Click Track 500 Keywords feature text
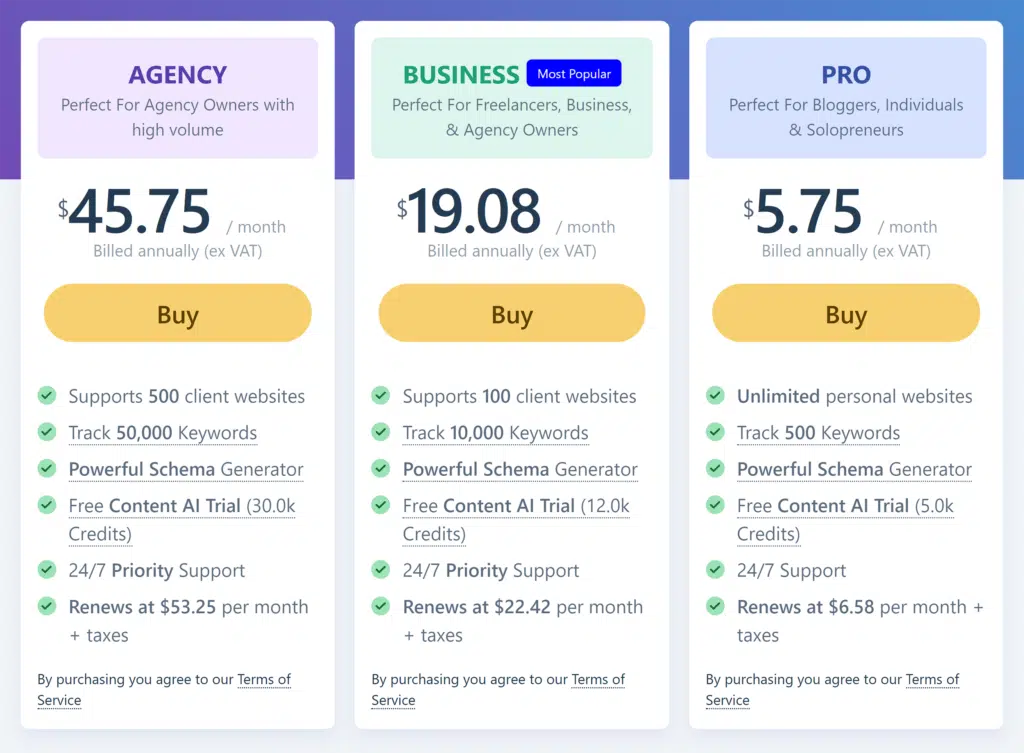 pos(818,433)
